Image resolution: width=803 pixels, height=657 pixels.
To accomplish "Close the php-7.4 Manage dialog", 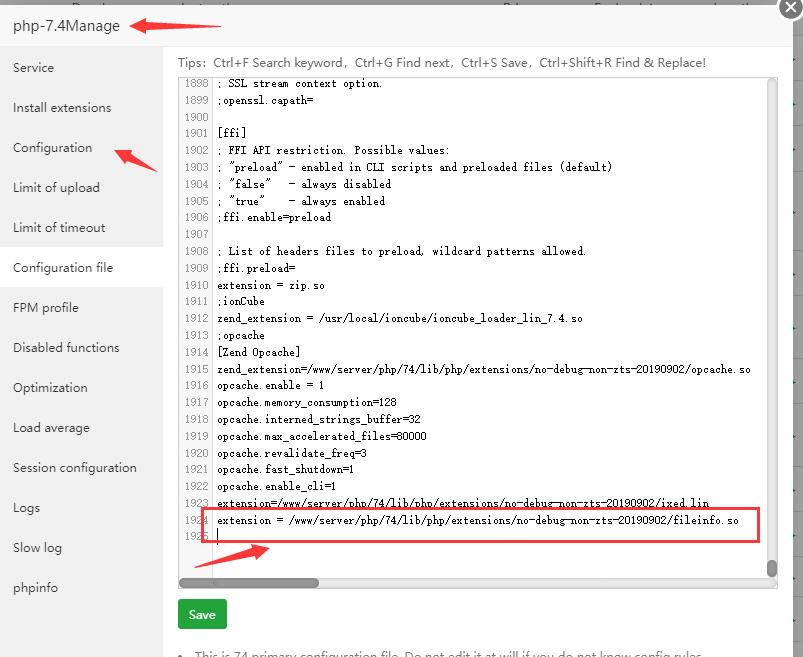I will tap(791, 8).
